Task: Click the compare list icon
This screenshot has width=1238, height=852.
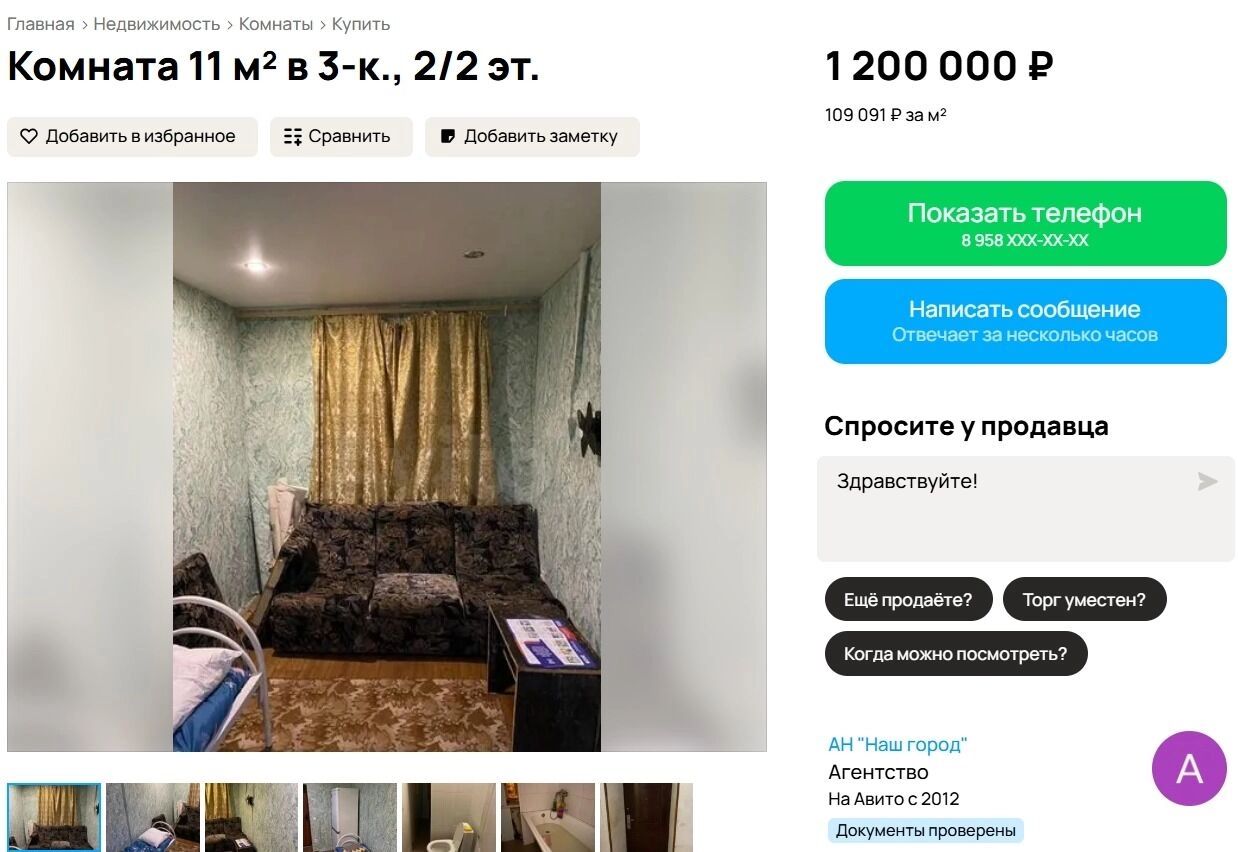Action: pos(293,137)
